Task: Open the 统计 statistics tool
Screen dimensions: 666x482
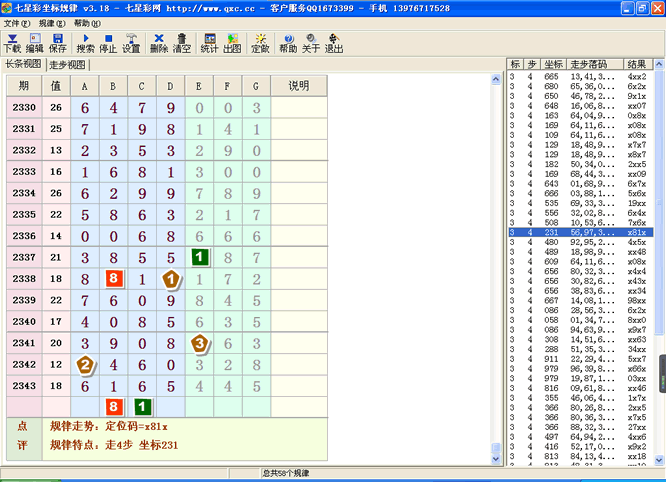Action: [x=209, y=44]
